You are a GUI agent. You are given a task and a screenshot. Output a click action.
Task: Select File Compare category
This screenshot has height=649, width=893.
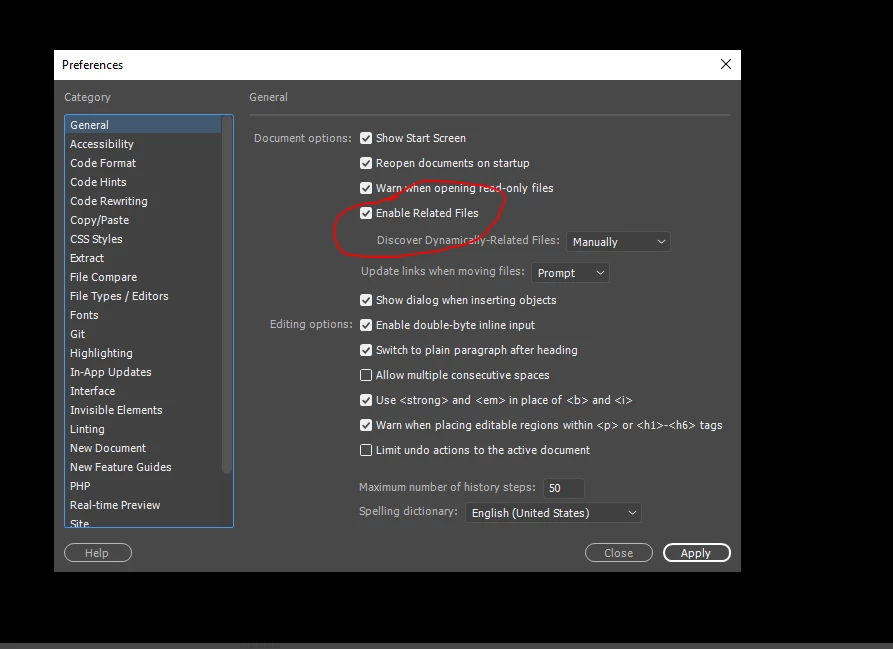point(143,277)
